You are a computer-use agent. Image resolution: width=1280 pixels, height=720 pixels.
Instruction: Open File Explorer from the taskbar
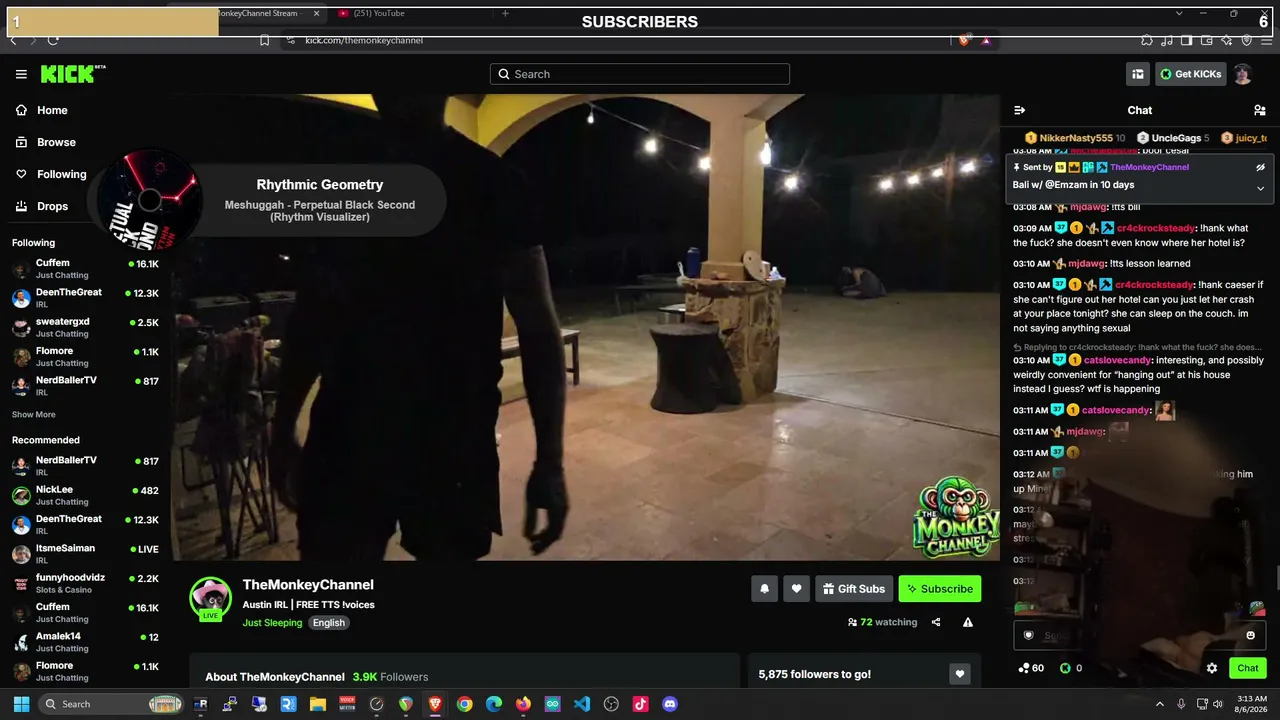click(x=317, y=704)
